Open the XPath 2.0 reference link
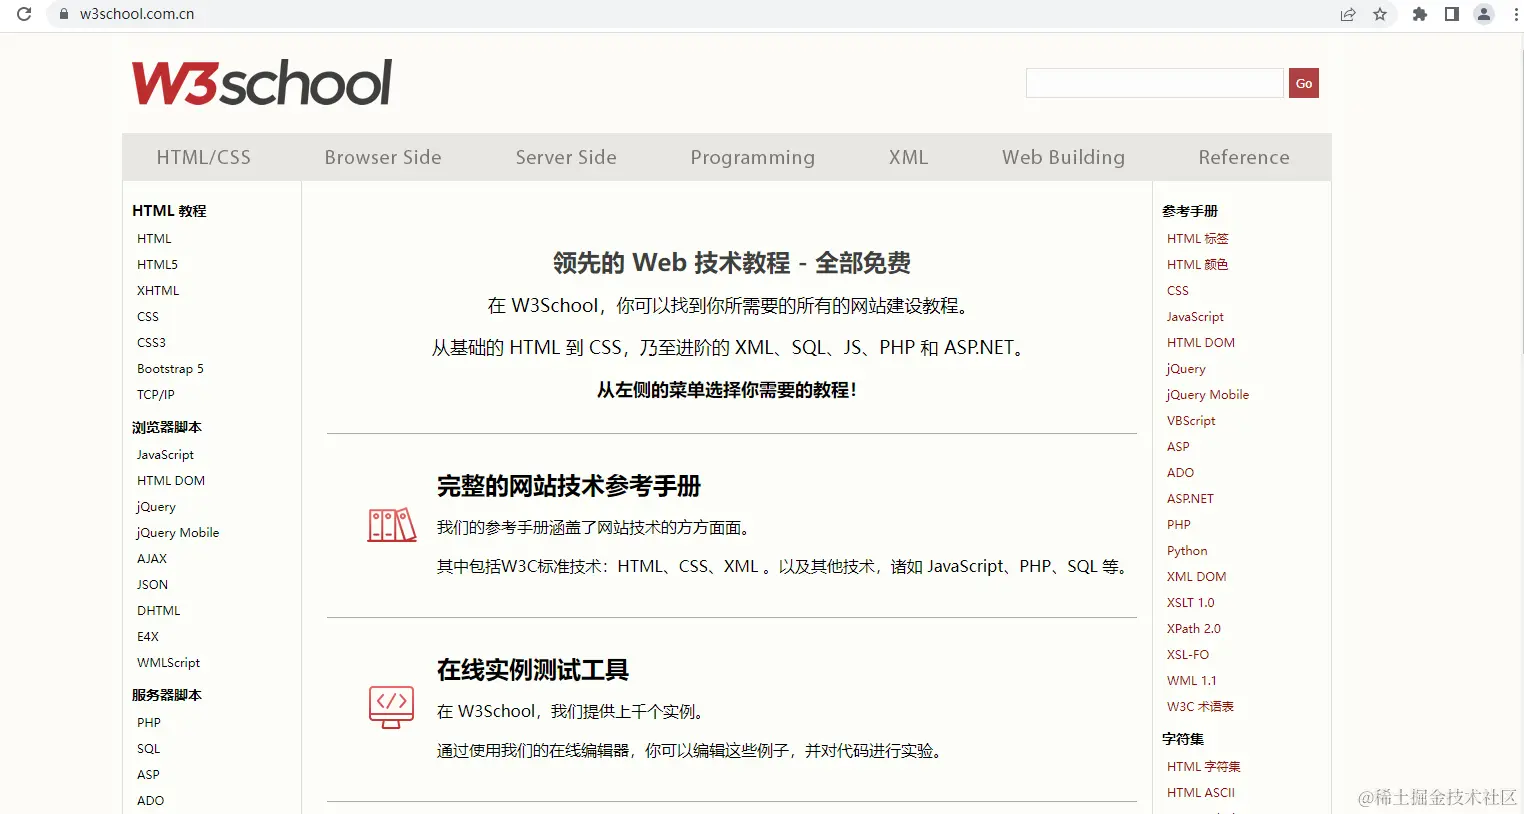Screen dimensions: 1524x814 click(1194, 629)
